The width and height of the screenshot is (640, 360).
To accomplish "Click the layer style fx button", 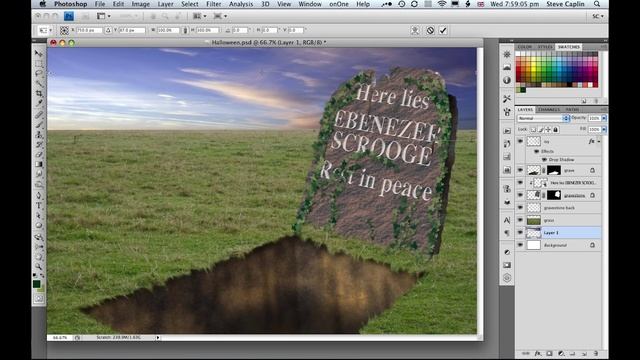I will pos(538,353).
